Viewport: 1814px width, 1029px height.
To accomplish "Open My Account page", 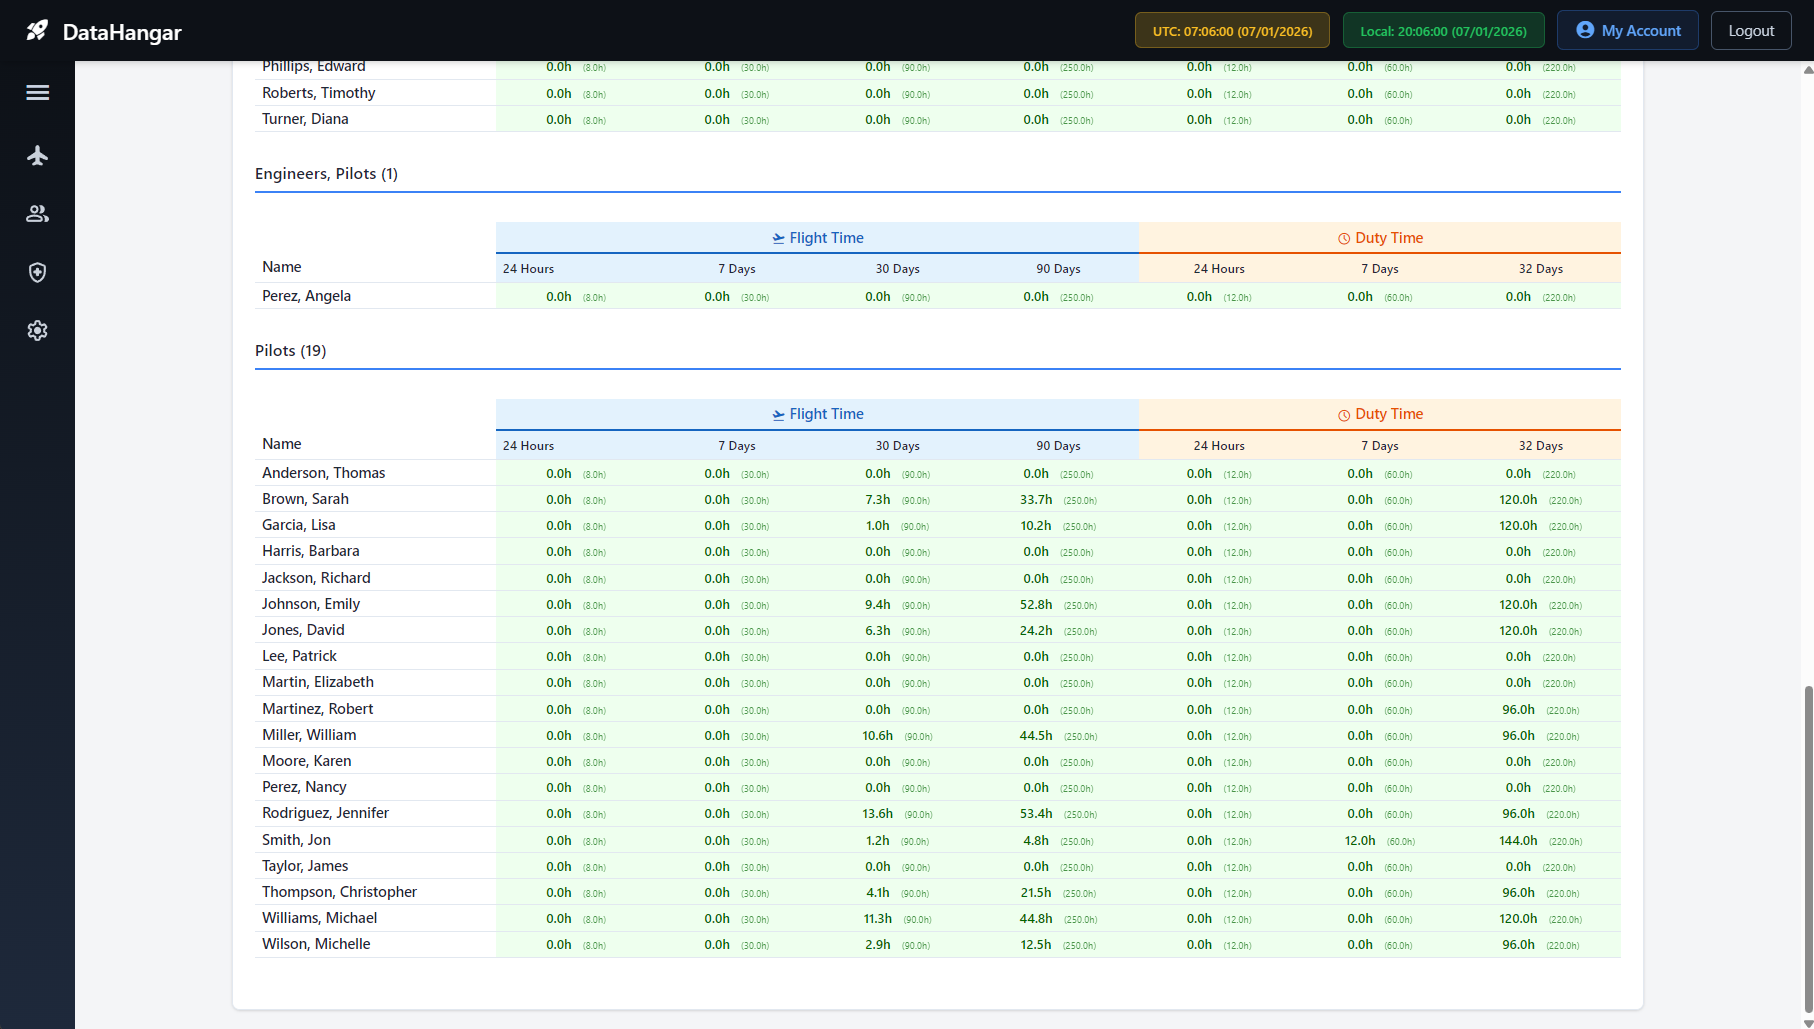I will coord(1627,31).
